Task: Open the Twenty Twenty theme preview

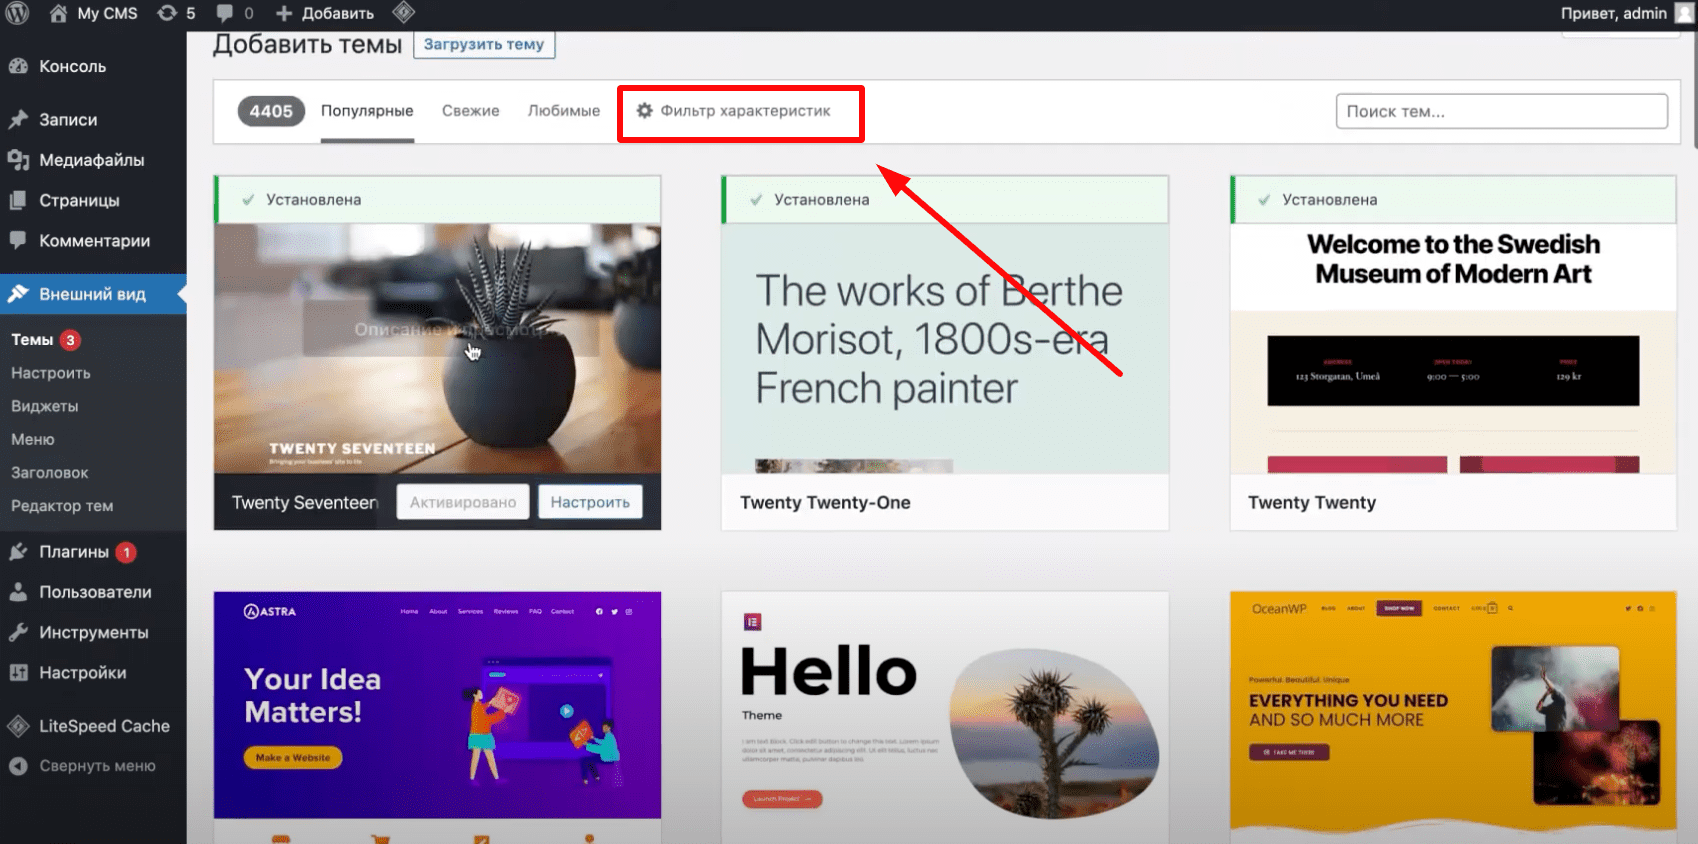Action: [1453, 348]
